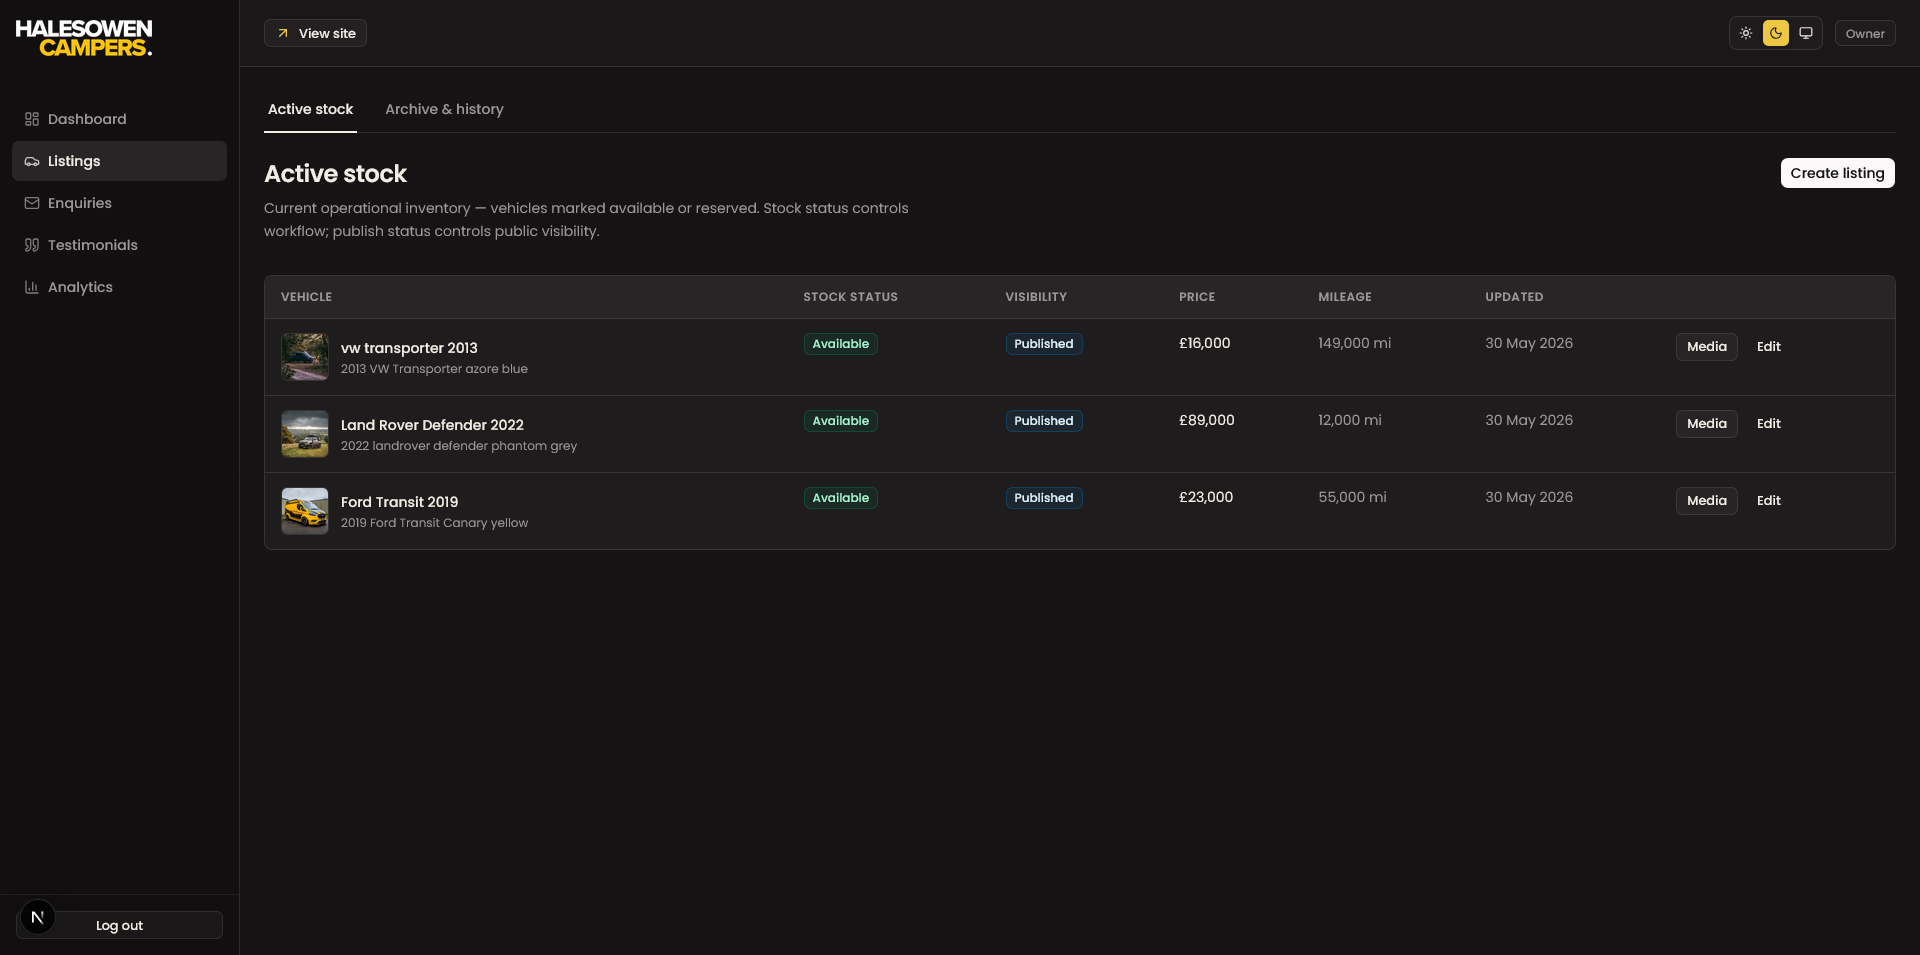The height and width of the screenshot is (955, 1920).
Task: Click the £16,000 price
Action: [x=1204, y=343]
